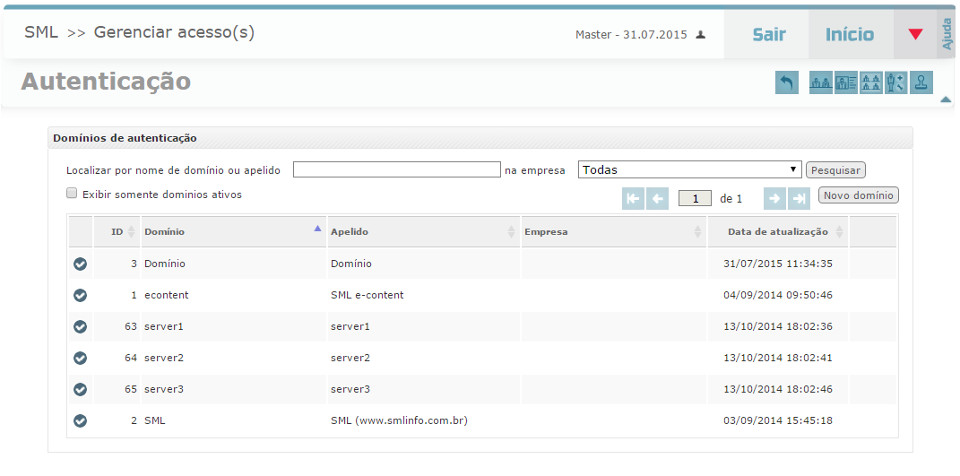Click the Novo domínio button
960x476 pixels.
click(x=858, y=195)
